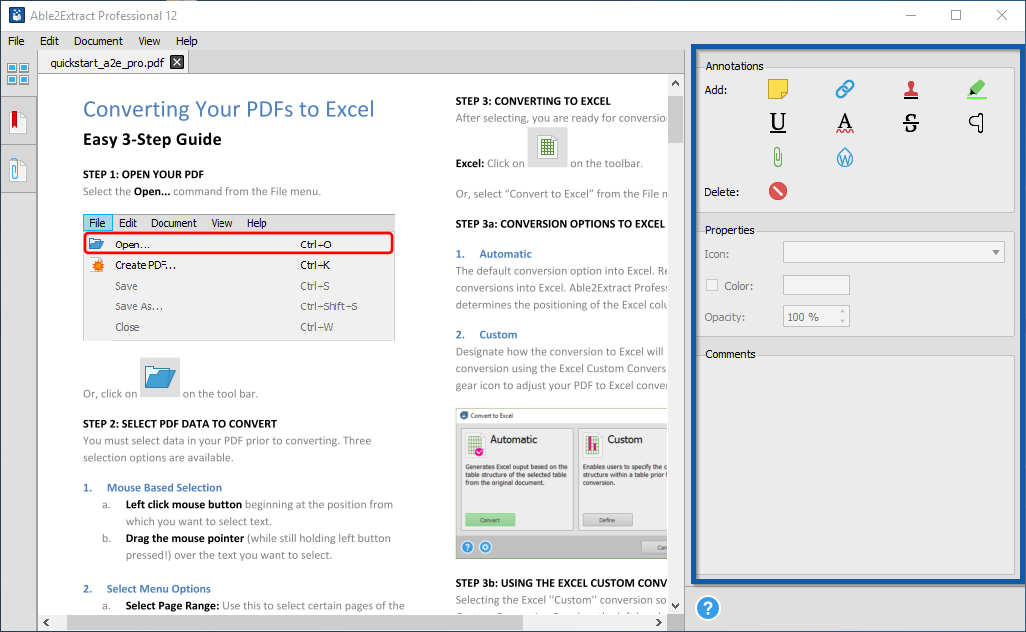The width and height of the screenshot is (1026, 632).
Task: Open the blue help question mark
Action: (707, 608)
